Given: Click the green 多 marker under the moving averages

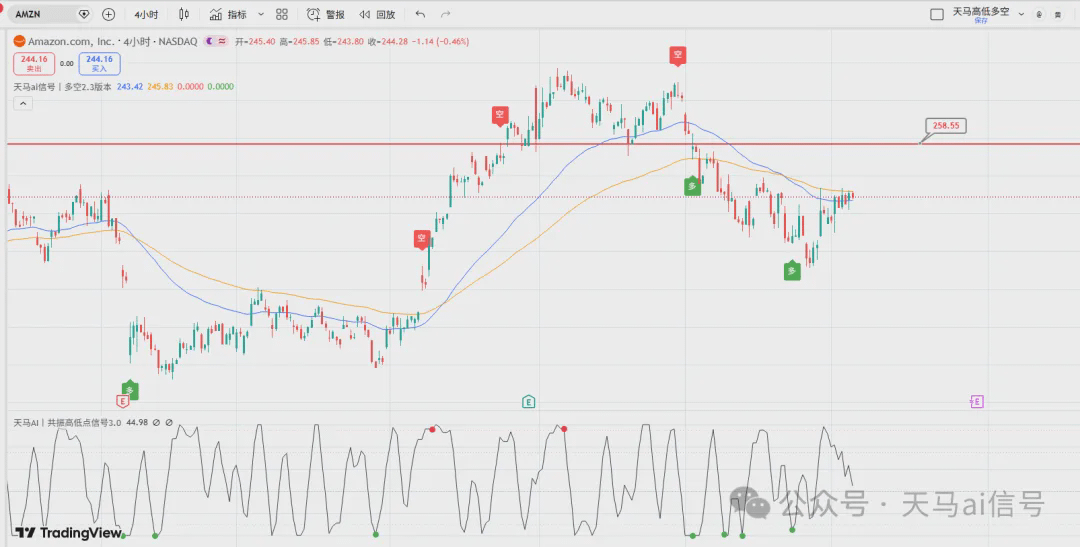Looking at the screenshot, I should pos(692,185).
